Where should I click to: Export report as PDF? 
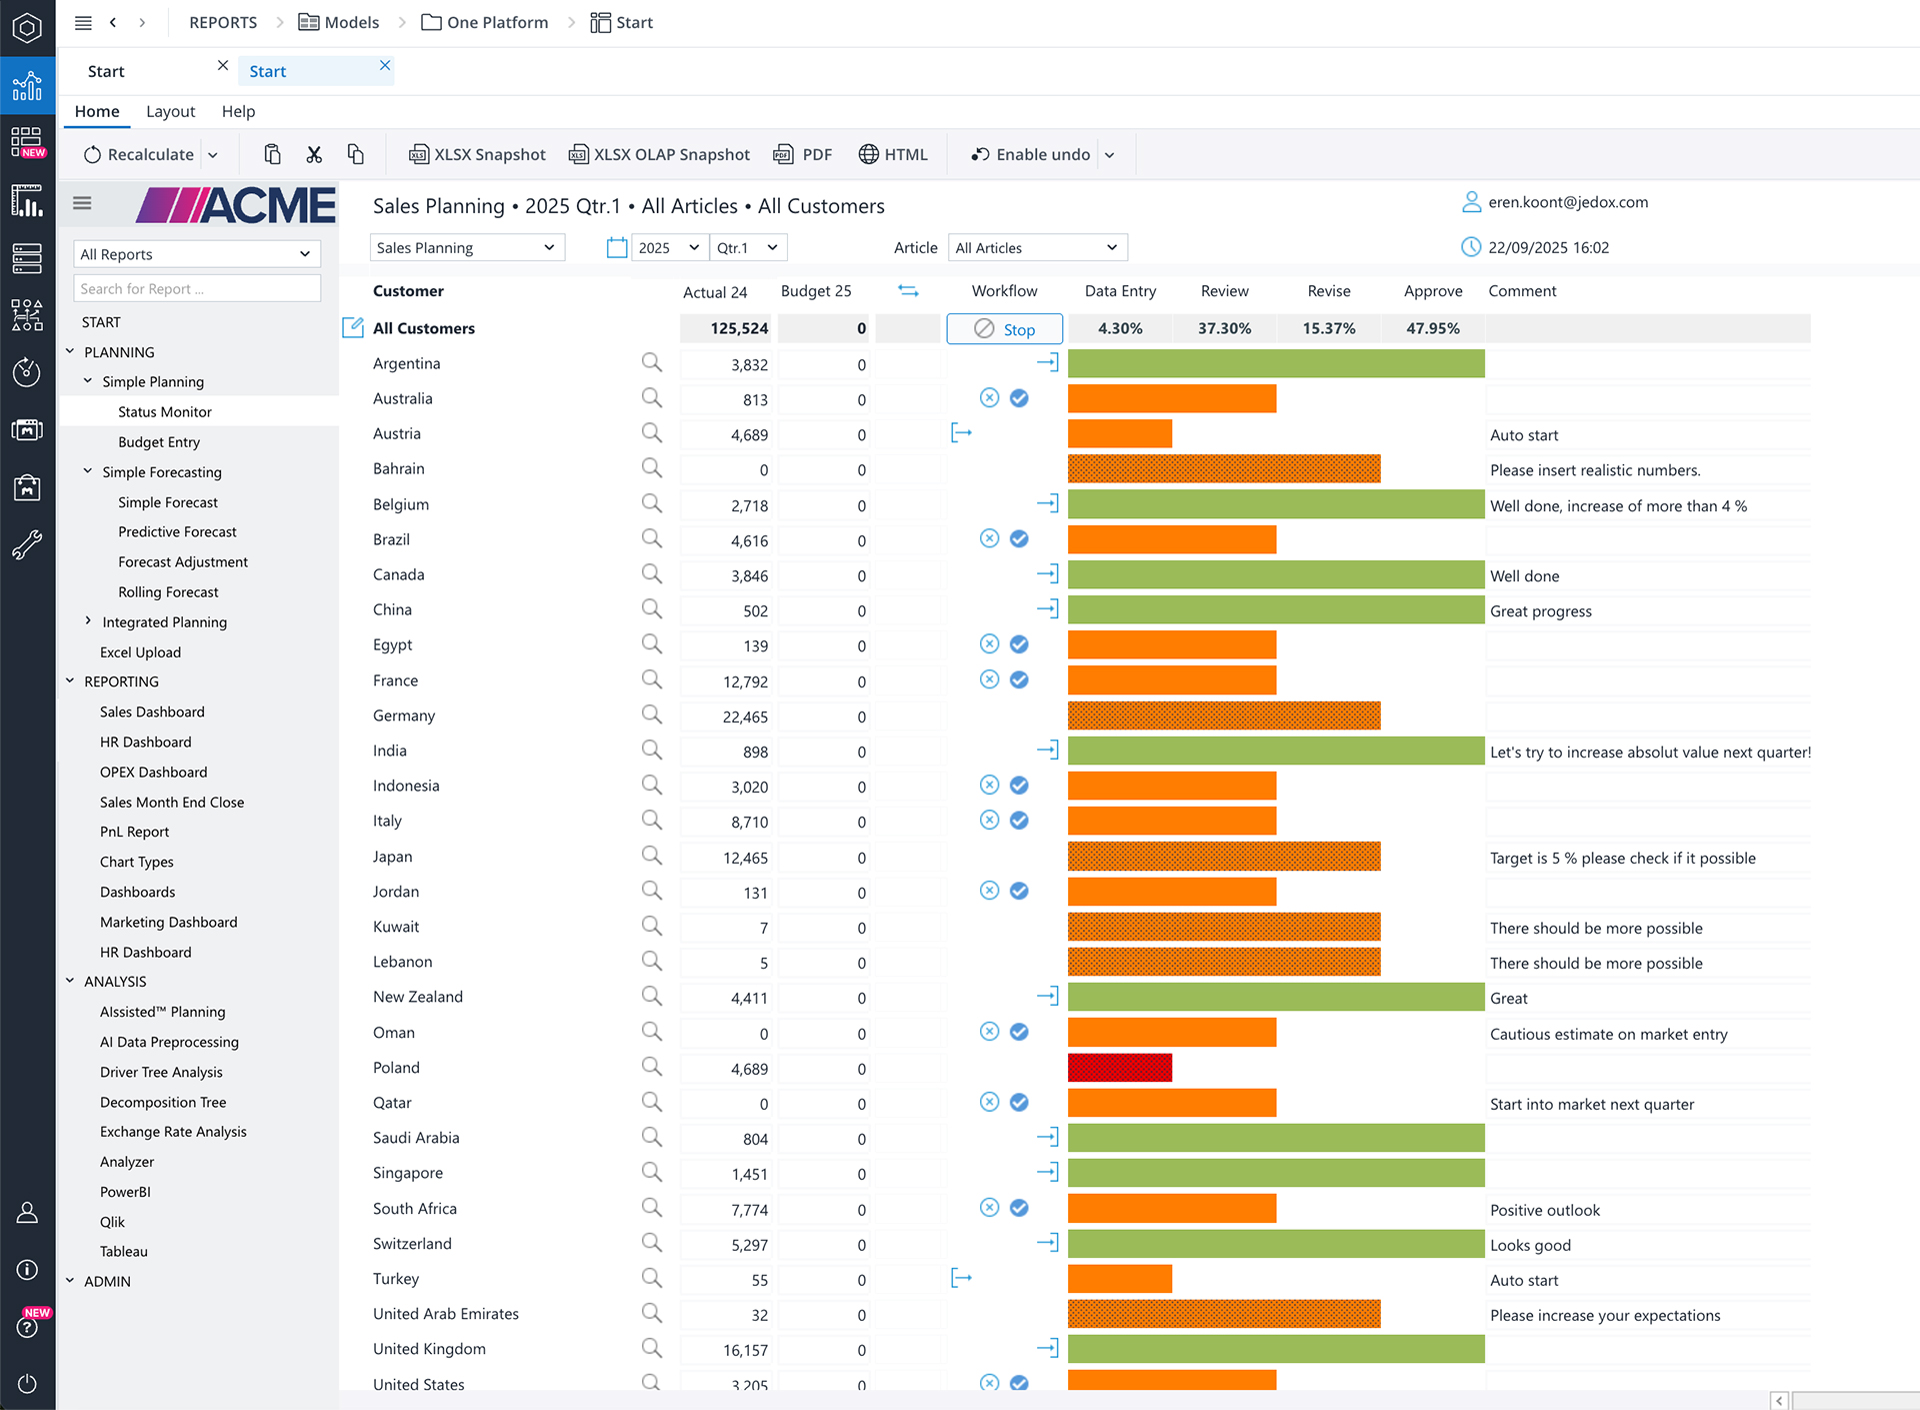802,154
